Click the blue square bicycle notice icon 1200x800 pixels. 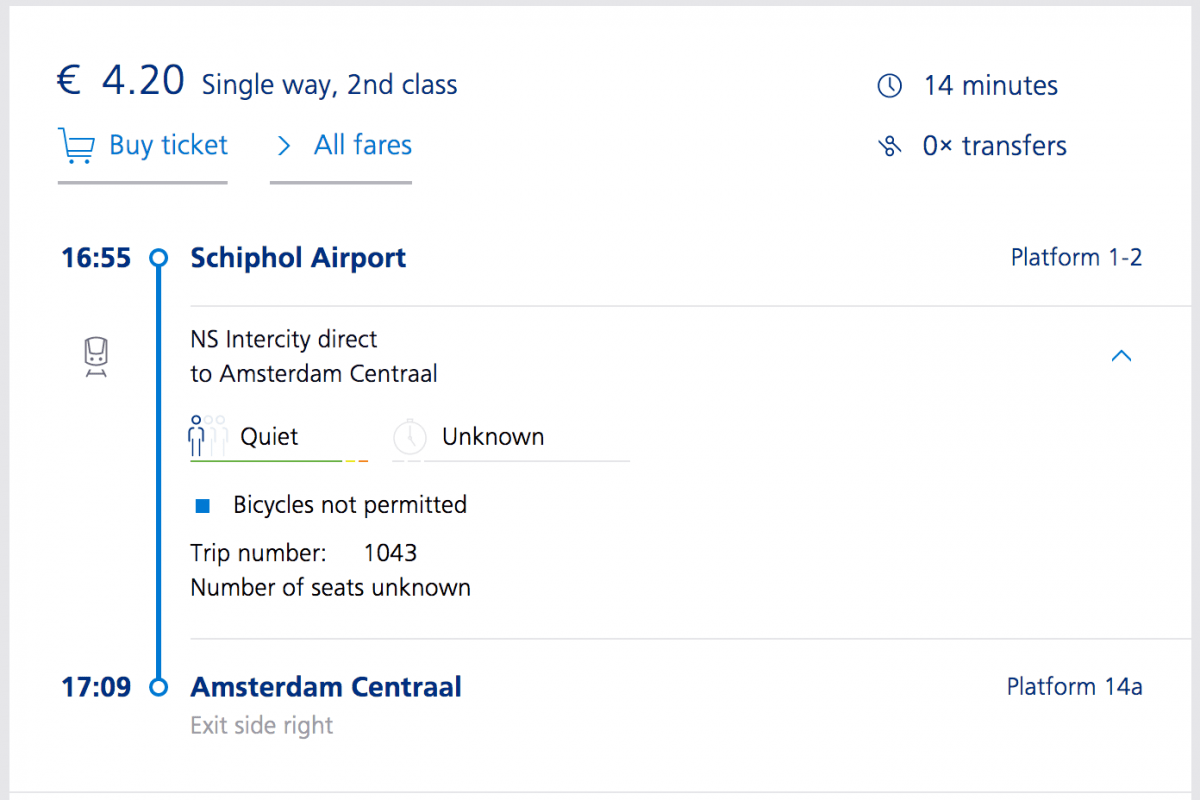pos(203,506)
